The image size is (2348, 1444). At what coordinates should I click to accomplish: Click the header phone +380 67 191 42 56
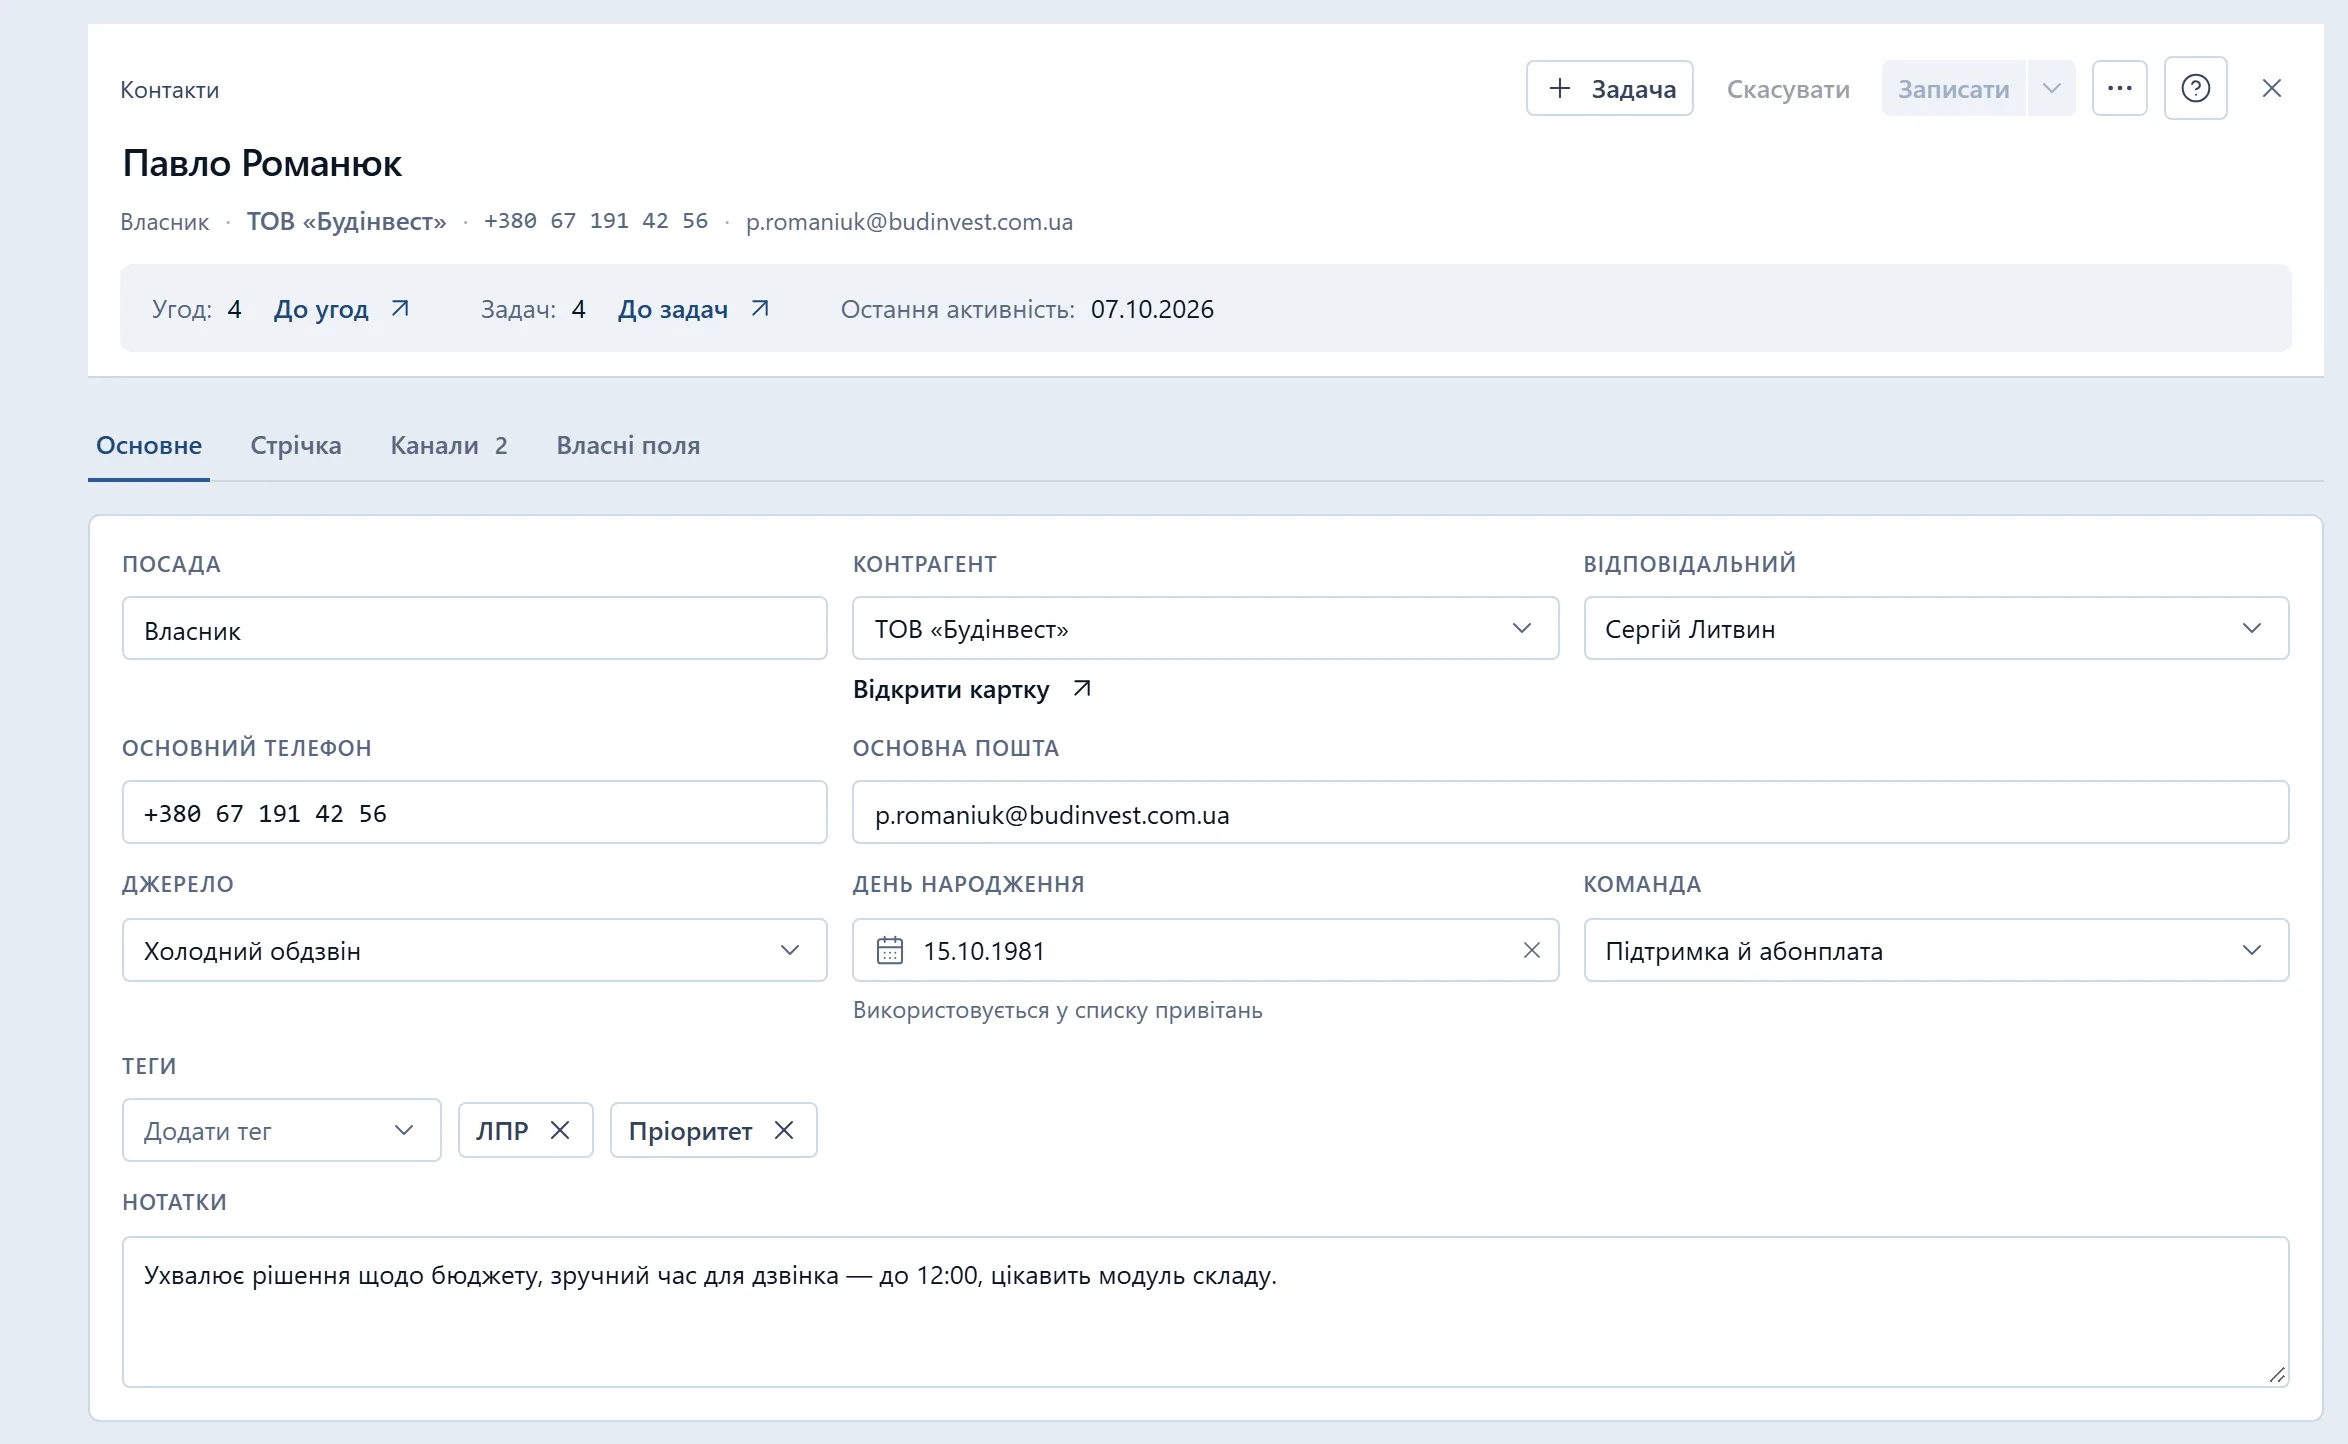pos(596,221)
